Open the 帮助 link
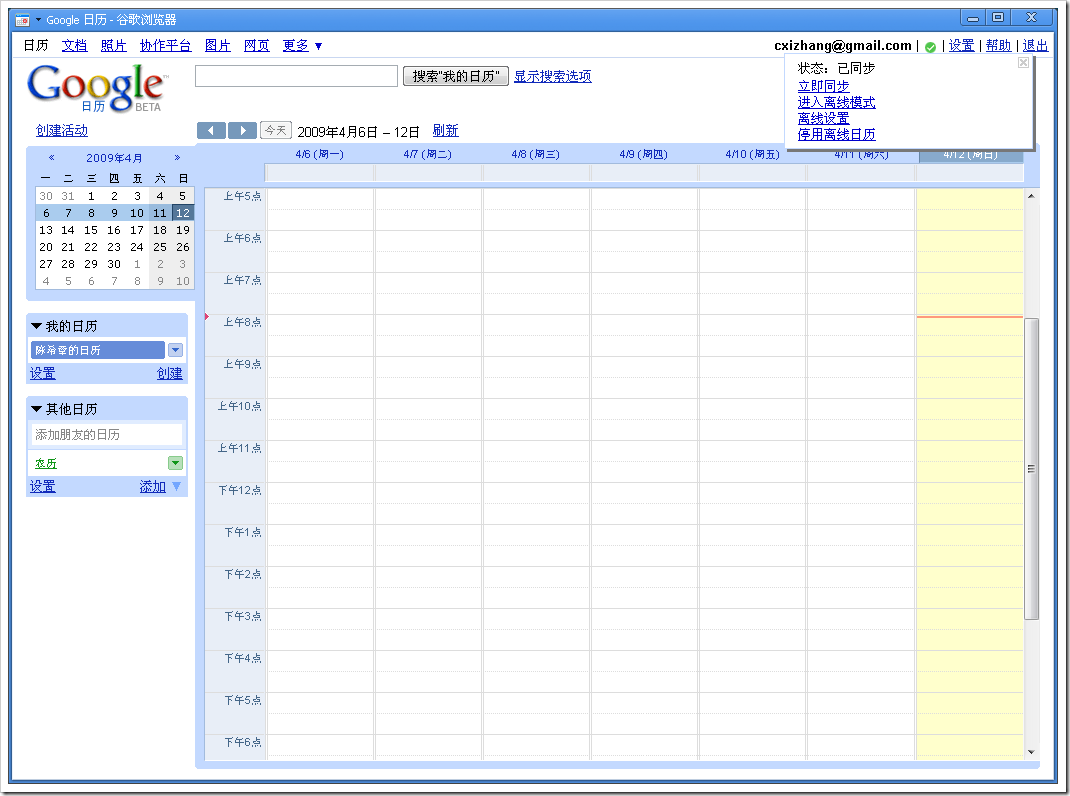1070x796 pixels. click(998, 46)
